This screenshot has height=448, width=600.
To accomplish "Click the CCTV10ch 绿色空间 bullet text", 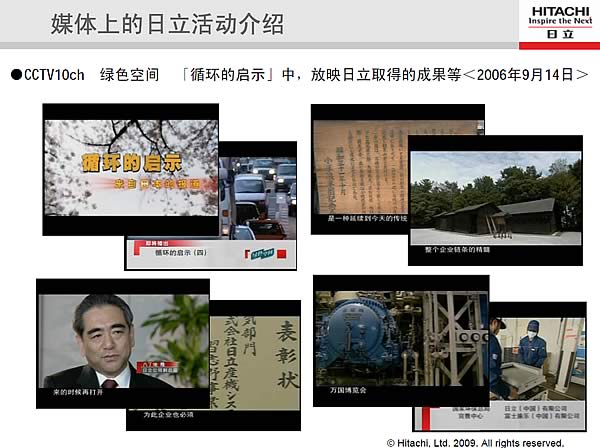I will 85,75.
